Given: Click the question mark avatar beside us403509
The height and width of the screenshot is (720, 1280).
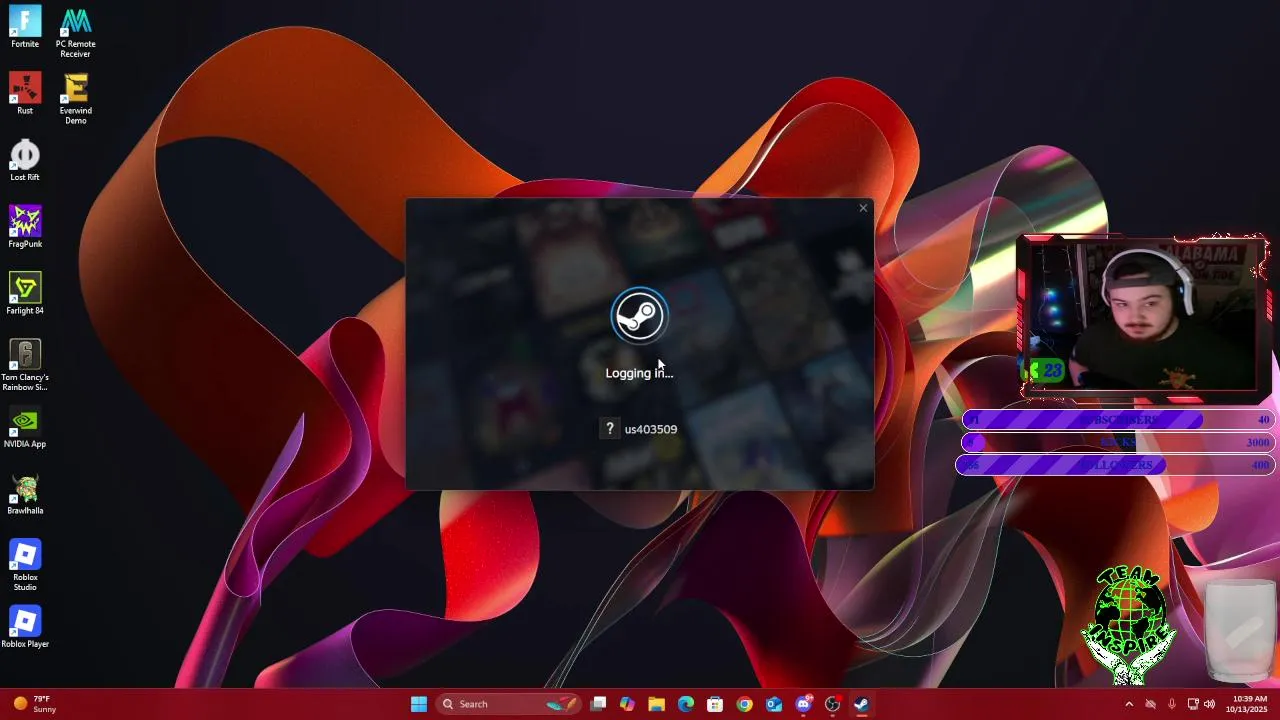Looking at the screenshot, I should 609,429.
